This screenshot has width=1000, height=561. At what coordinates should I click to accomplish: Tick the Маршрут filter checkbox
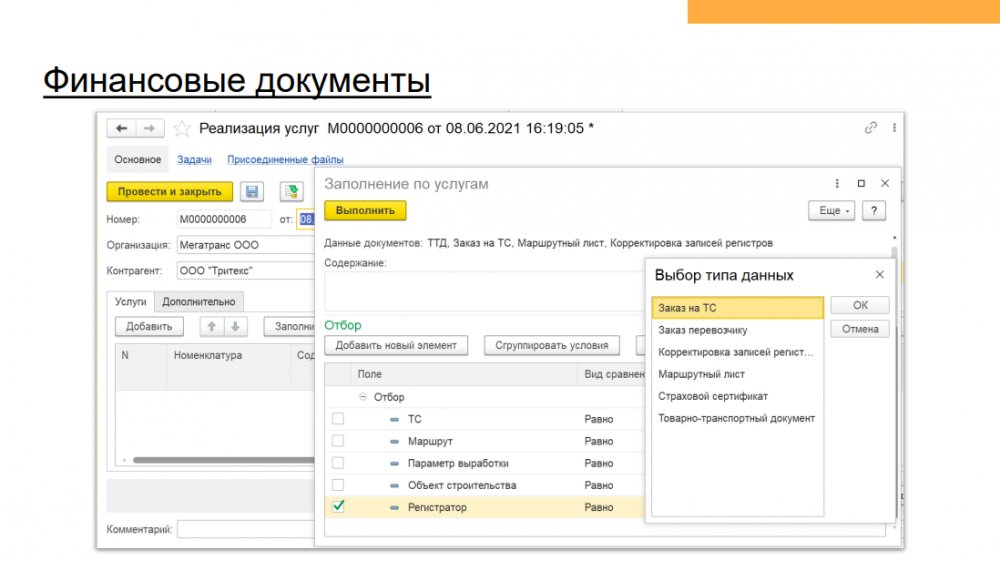(x=338, y=441)
